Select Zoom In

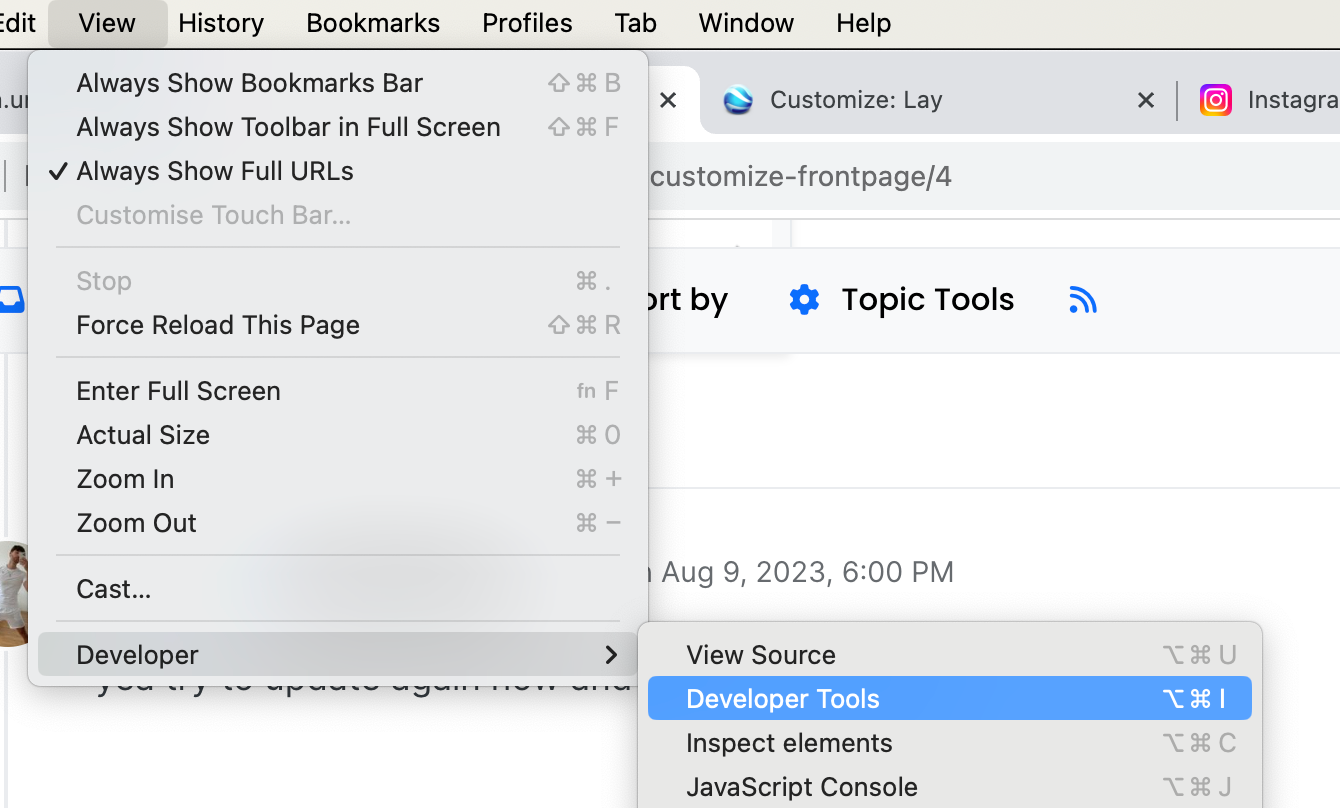pos(125,478)
